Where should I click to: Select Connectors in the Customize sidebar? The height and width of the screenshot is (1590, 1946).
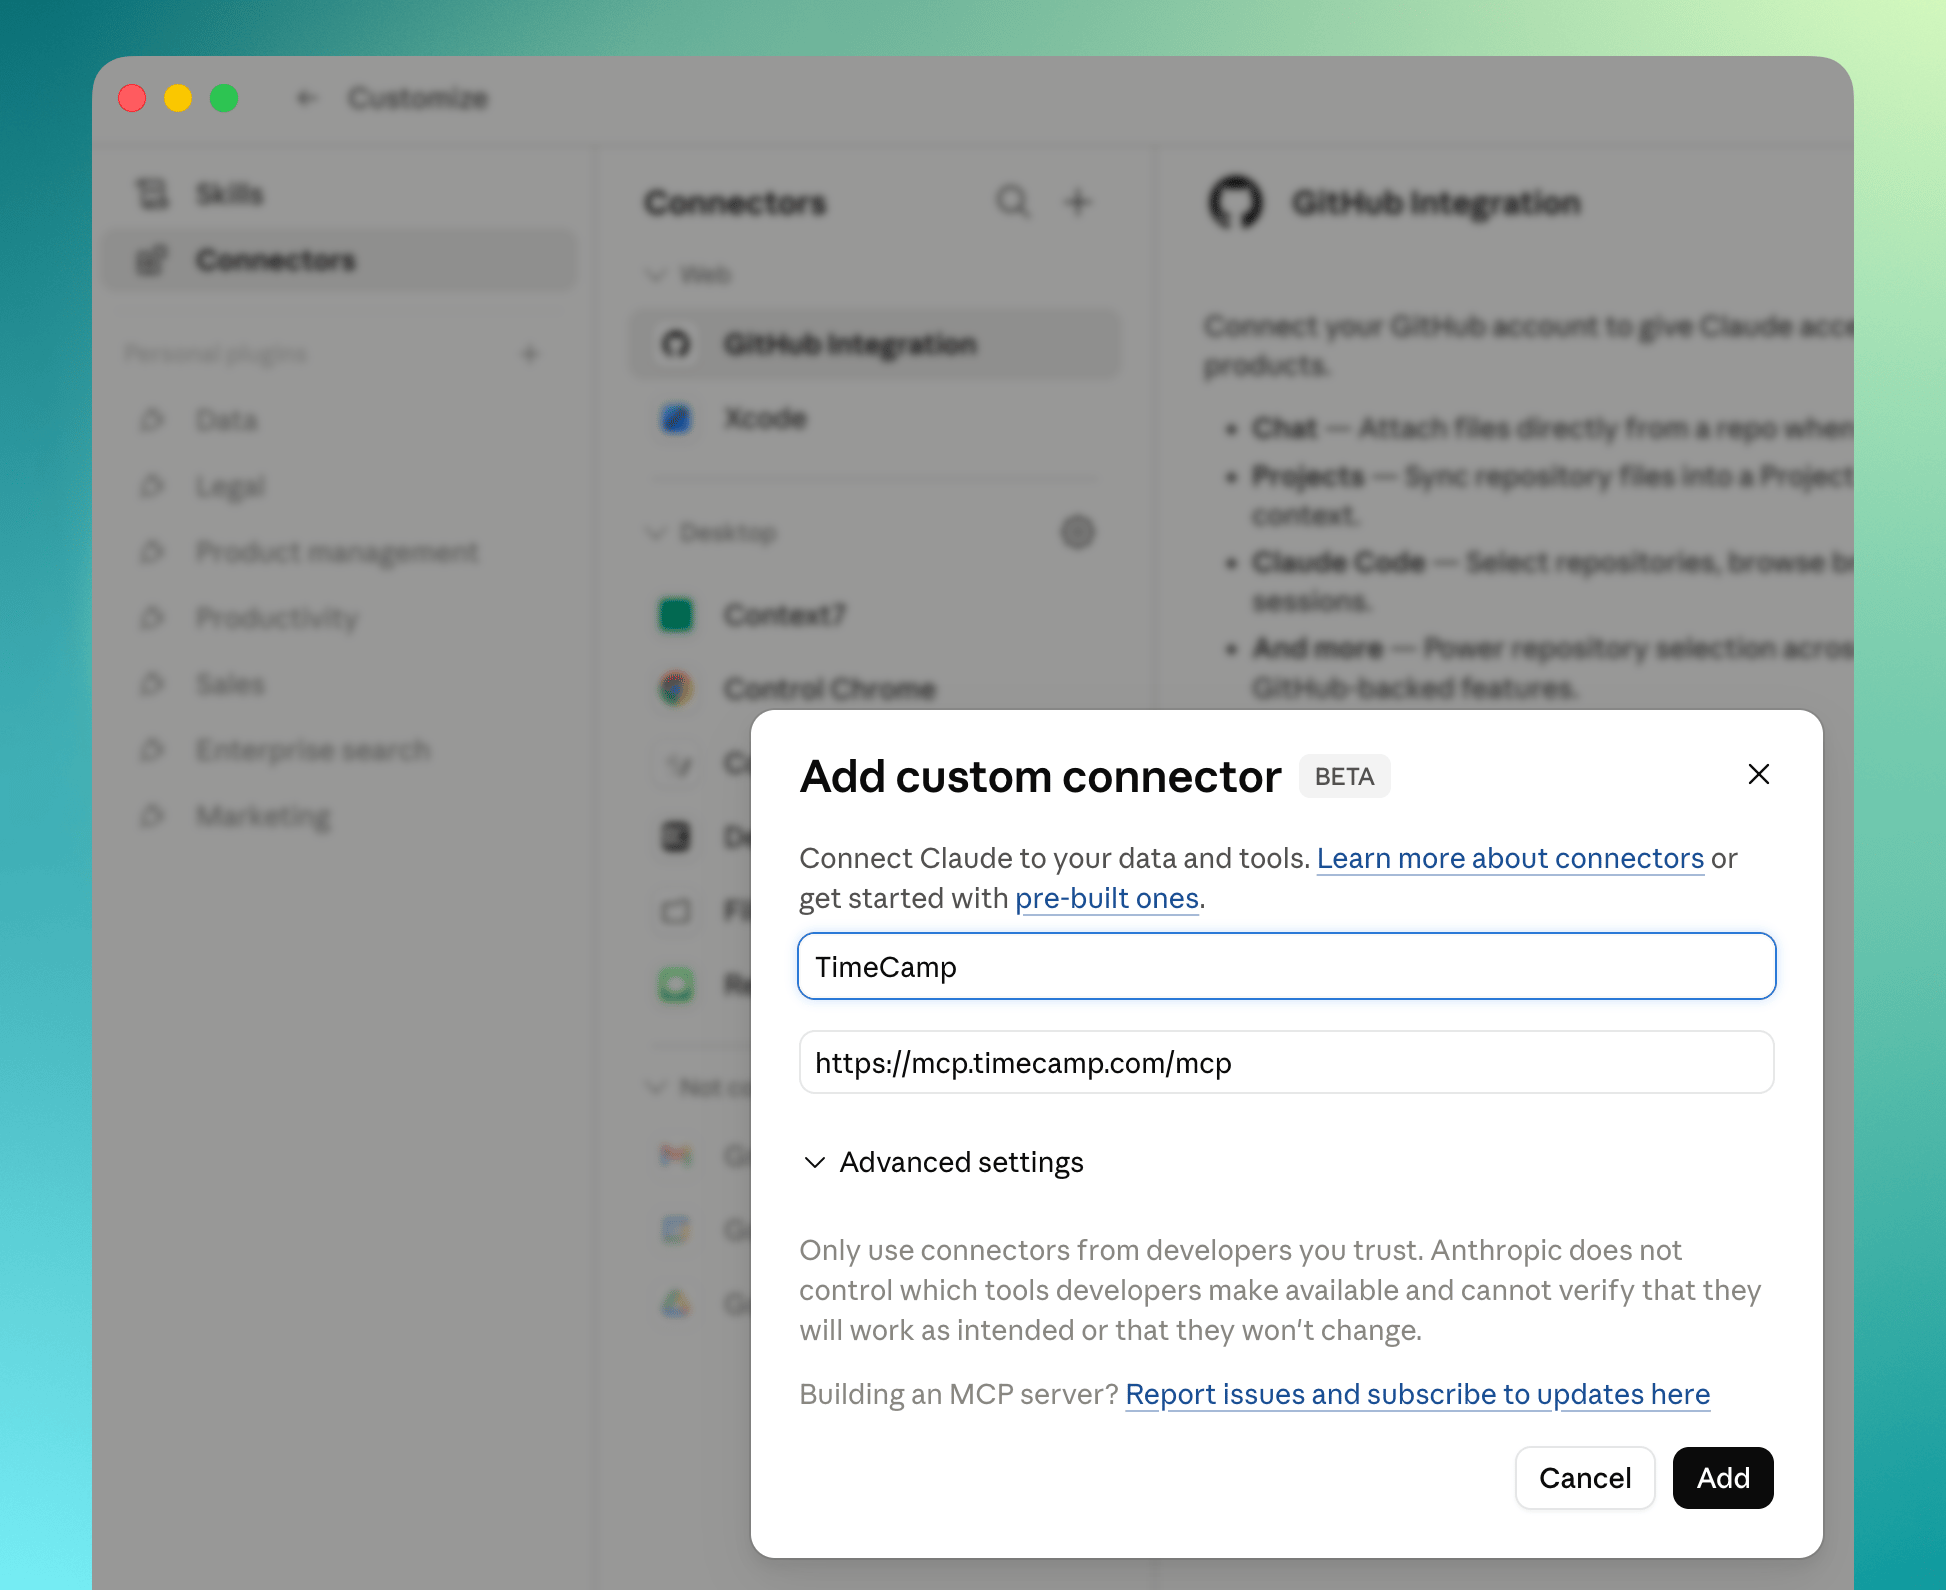pos(340,260)
